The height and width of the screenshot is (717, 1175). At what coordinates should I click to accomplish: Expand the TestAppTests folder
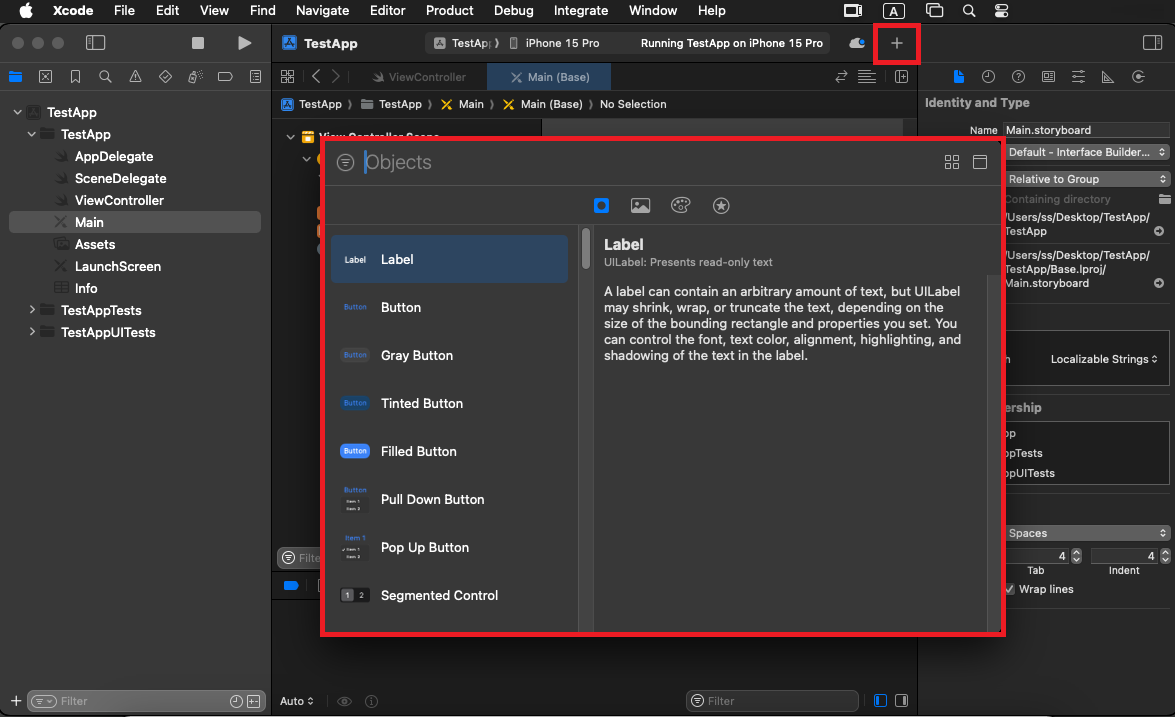[31, 309]
